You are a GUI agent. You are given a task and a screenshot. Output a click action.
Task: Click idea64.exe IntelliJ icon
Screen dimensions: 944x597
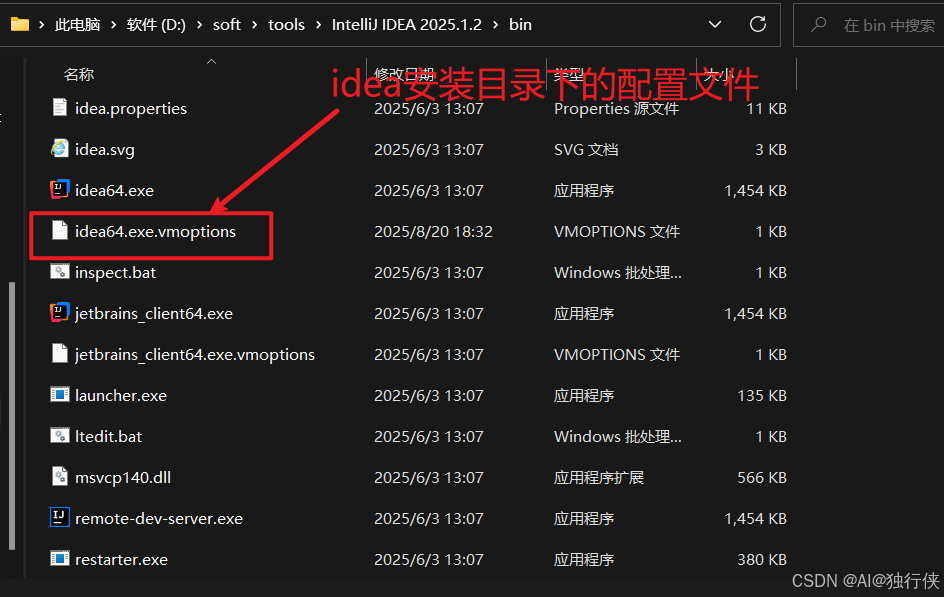click(x=60, y=190)
